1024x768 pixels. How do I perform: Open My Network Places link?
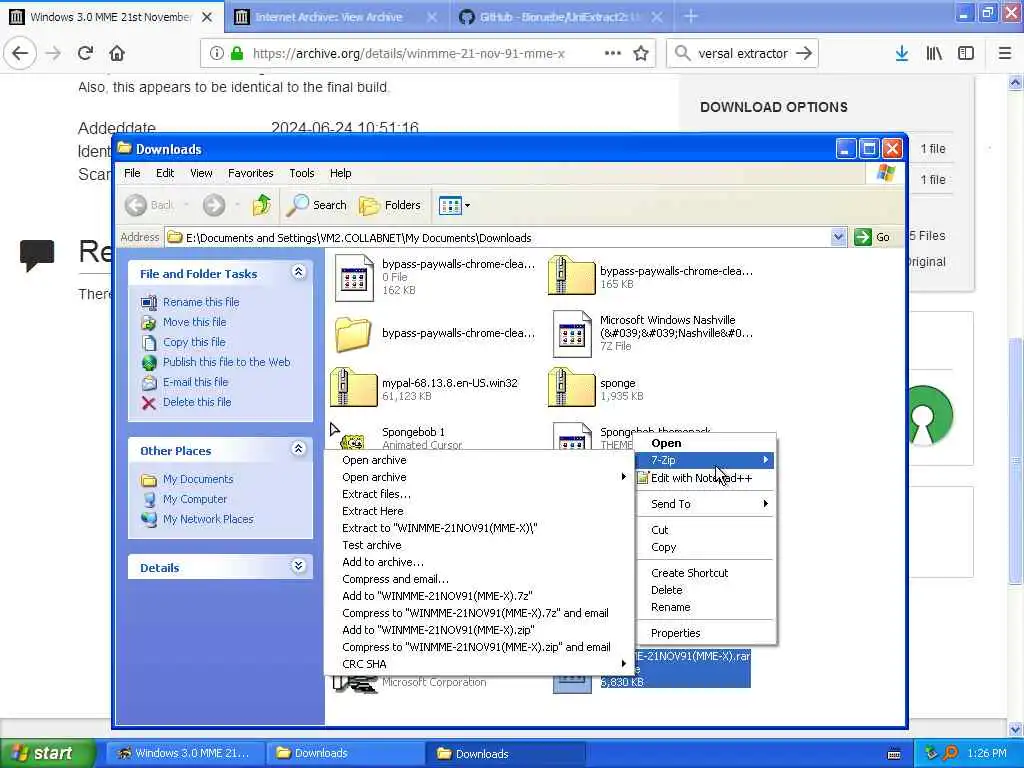coord(208,519)
